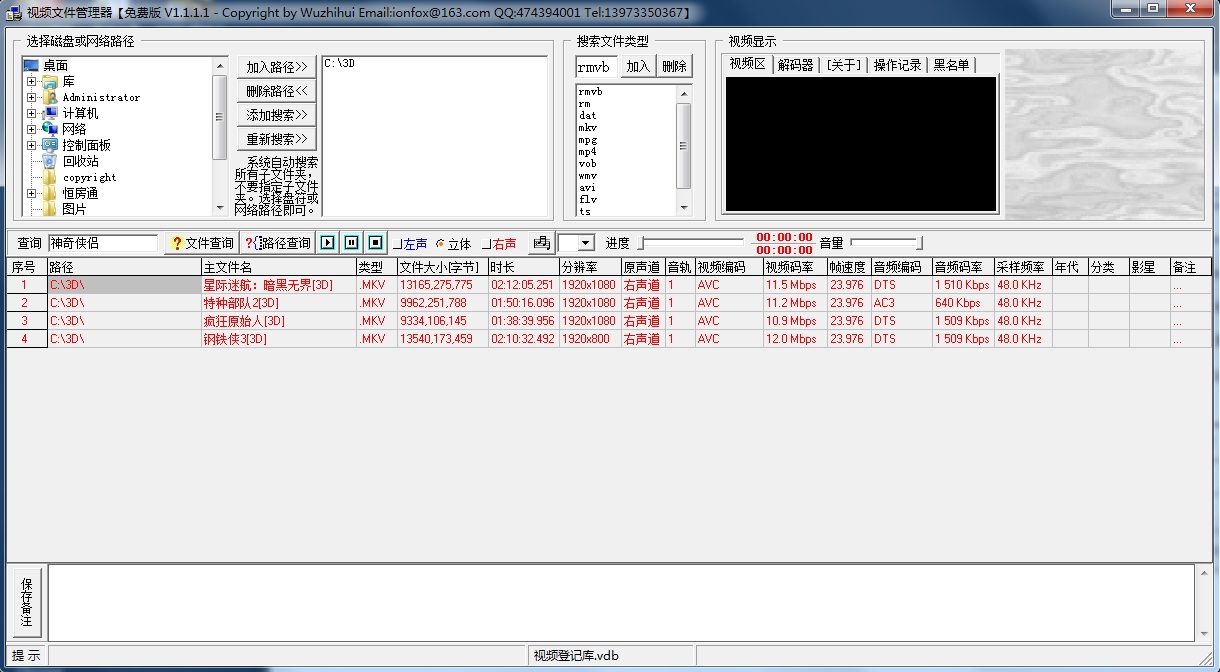Click the 删除路径<< button
Image resolution: width=1220 pixels, height=672 pixels.
276,91
